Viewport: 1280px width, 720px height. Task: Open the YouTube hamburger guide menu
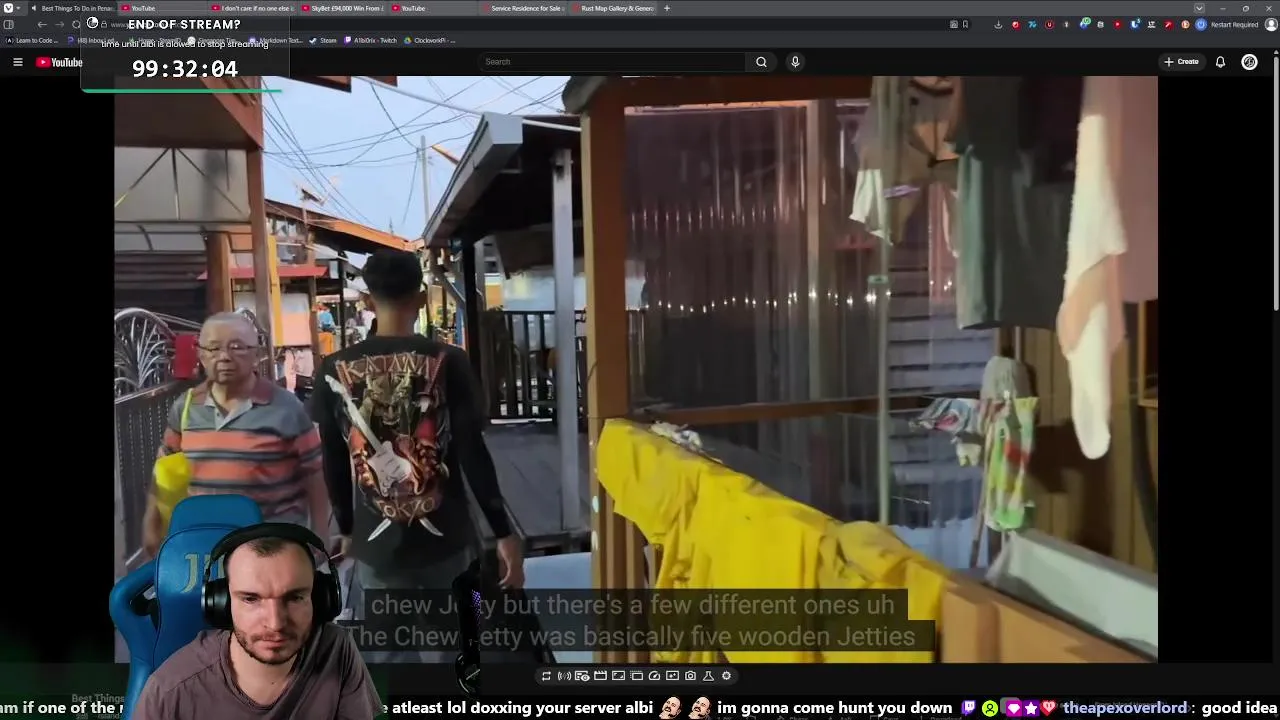[17, 62]
